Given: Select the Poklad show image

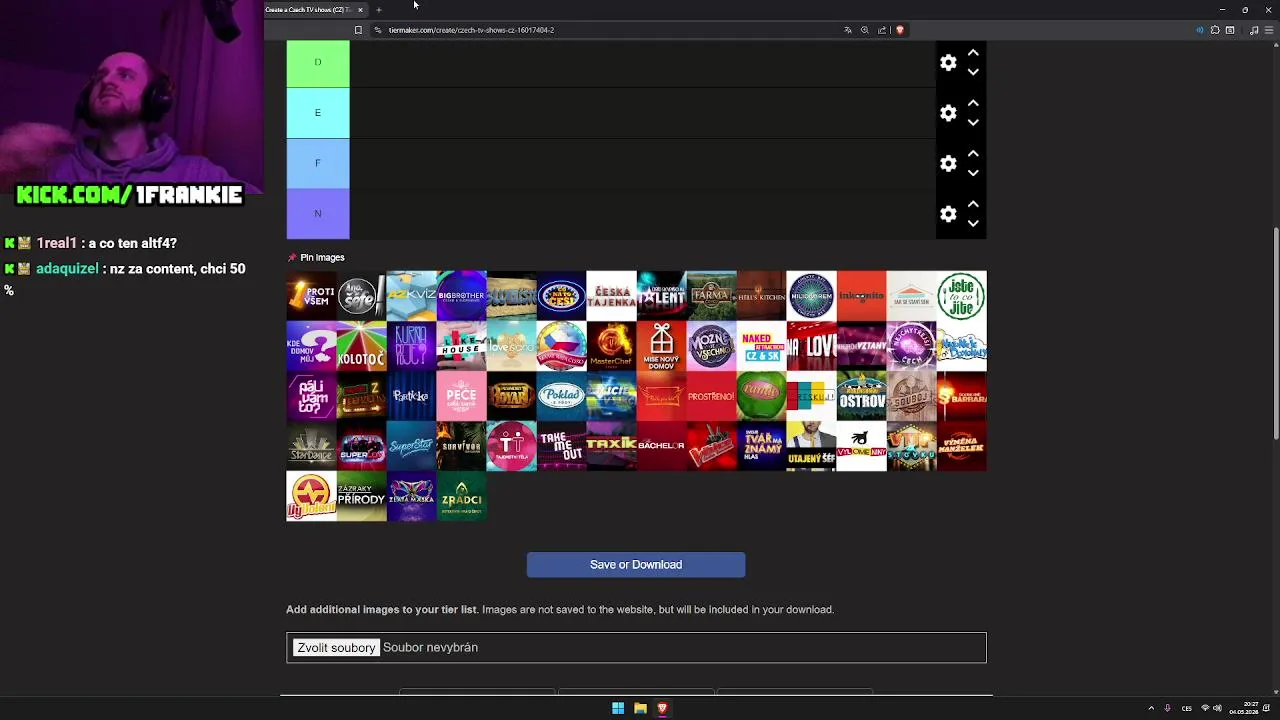Looking at the screenshot, I should click(561, 396).
